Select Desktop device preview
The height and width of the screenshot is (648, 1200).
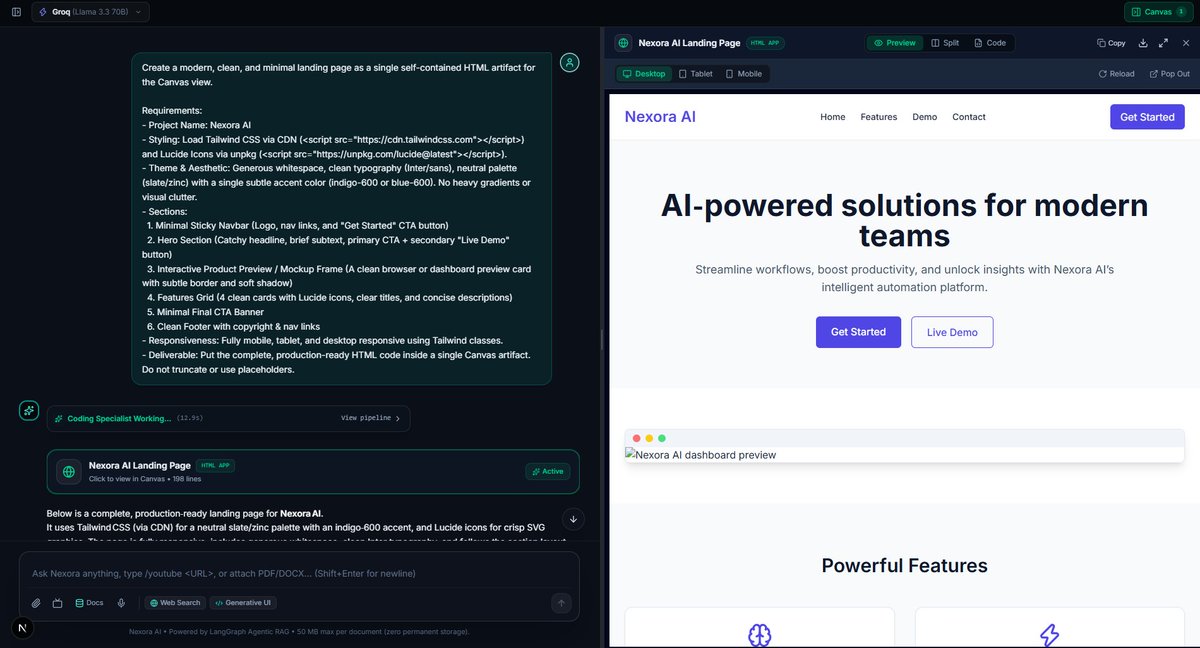644,74
